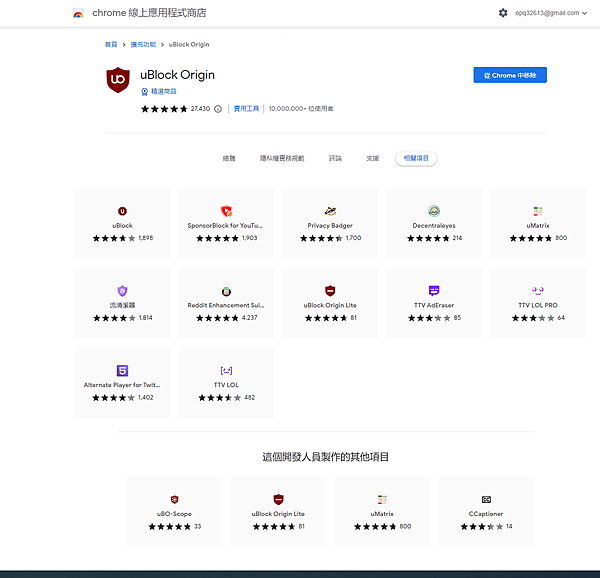Switch to the 隱私權實務規範 tab
The width and height of the screenshot is (600, 578).
(x=282, y=158)
